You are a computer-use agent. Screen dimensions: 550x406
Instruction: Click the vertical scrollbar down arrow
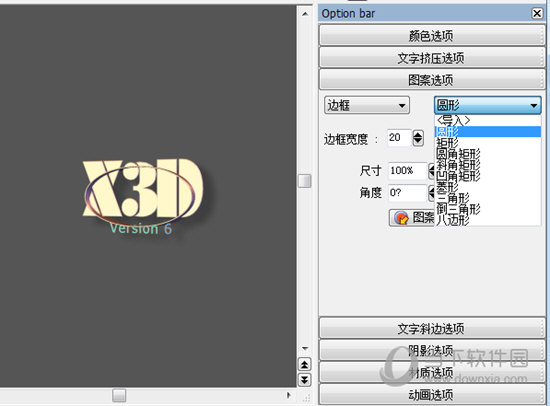pyautogui.click(x=305, y=348)
